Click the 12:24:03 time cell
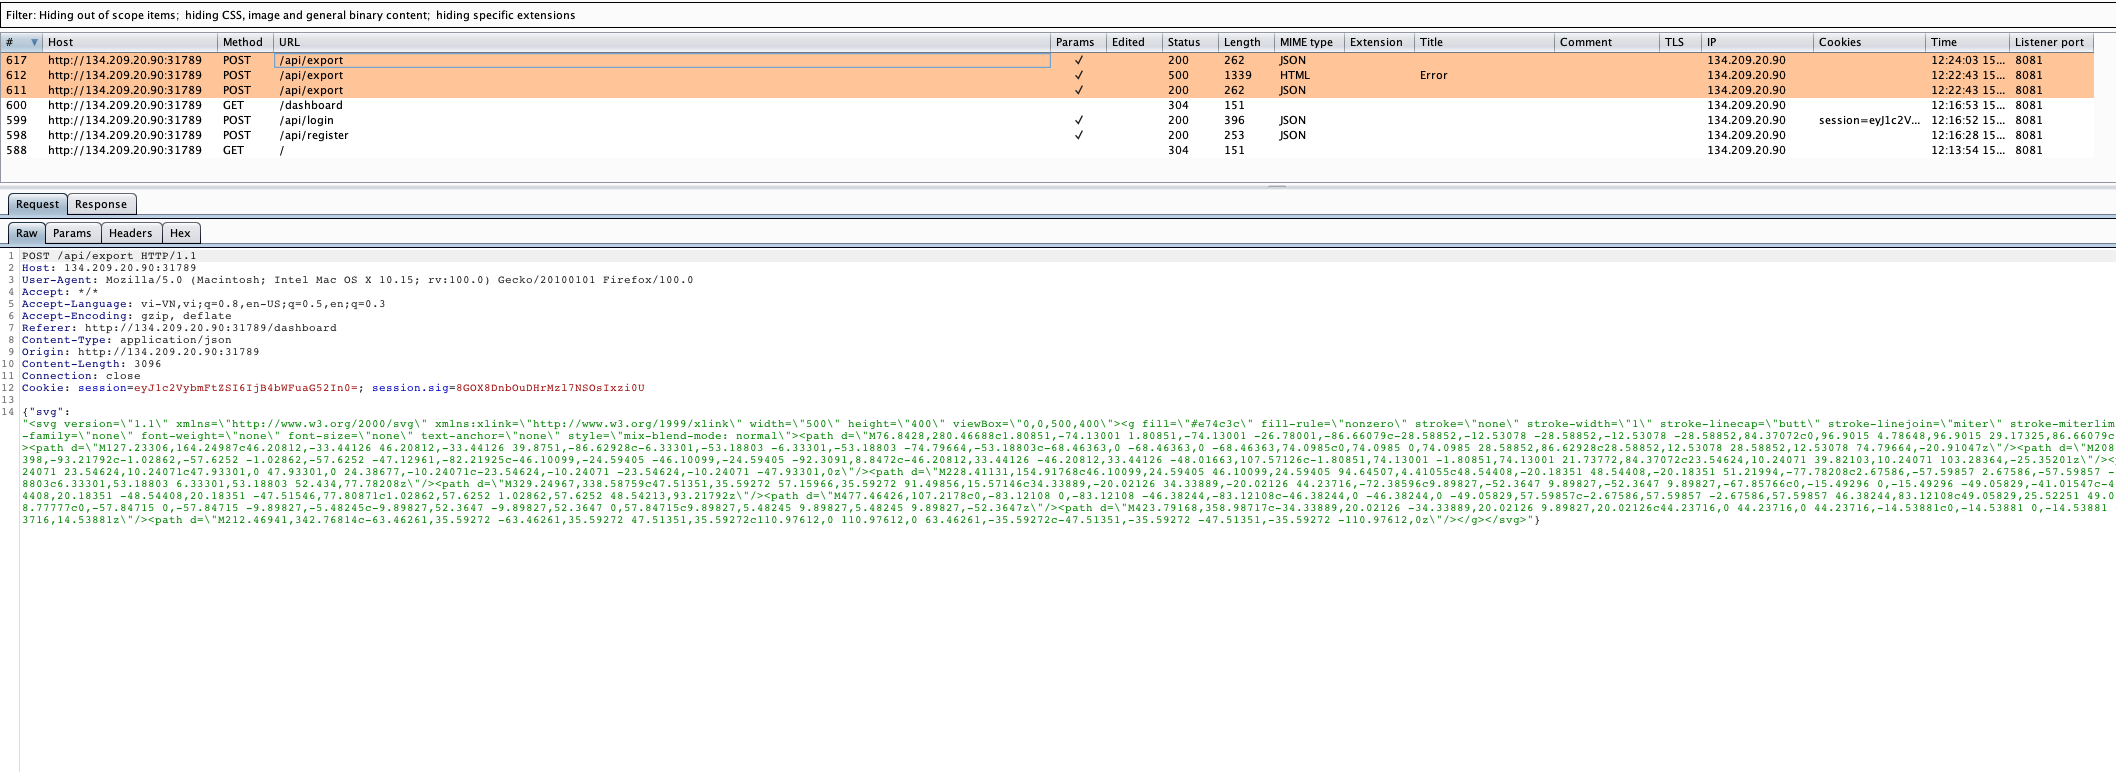 point(1967,60)
